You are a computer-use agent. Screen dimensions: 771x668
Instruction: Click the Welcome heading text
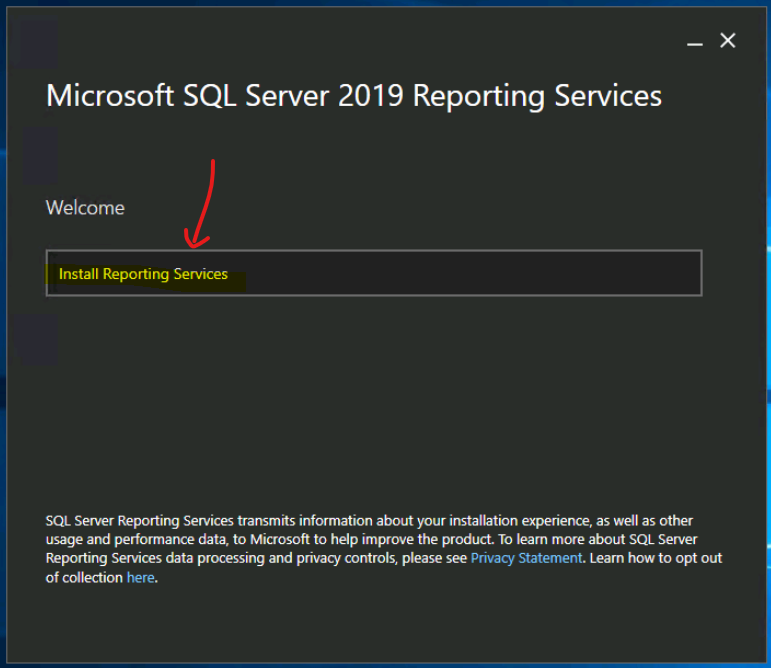point(85,208)
